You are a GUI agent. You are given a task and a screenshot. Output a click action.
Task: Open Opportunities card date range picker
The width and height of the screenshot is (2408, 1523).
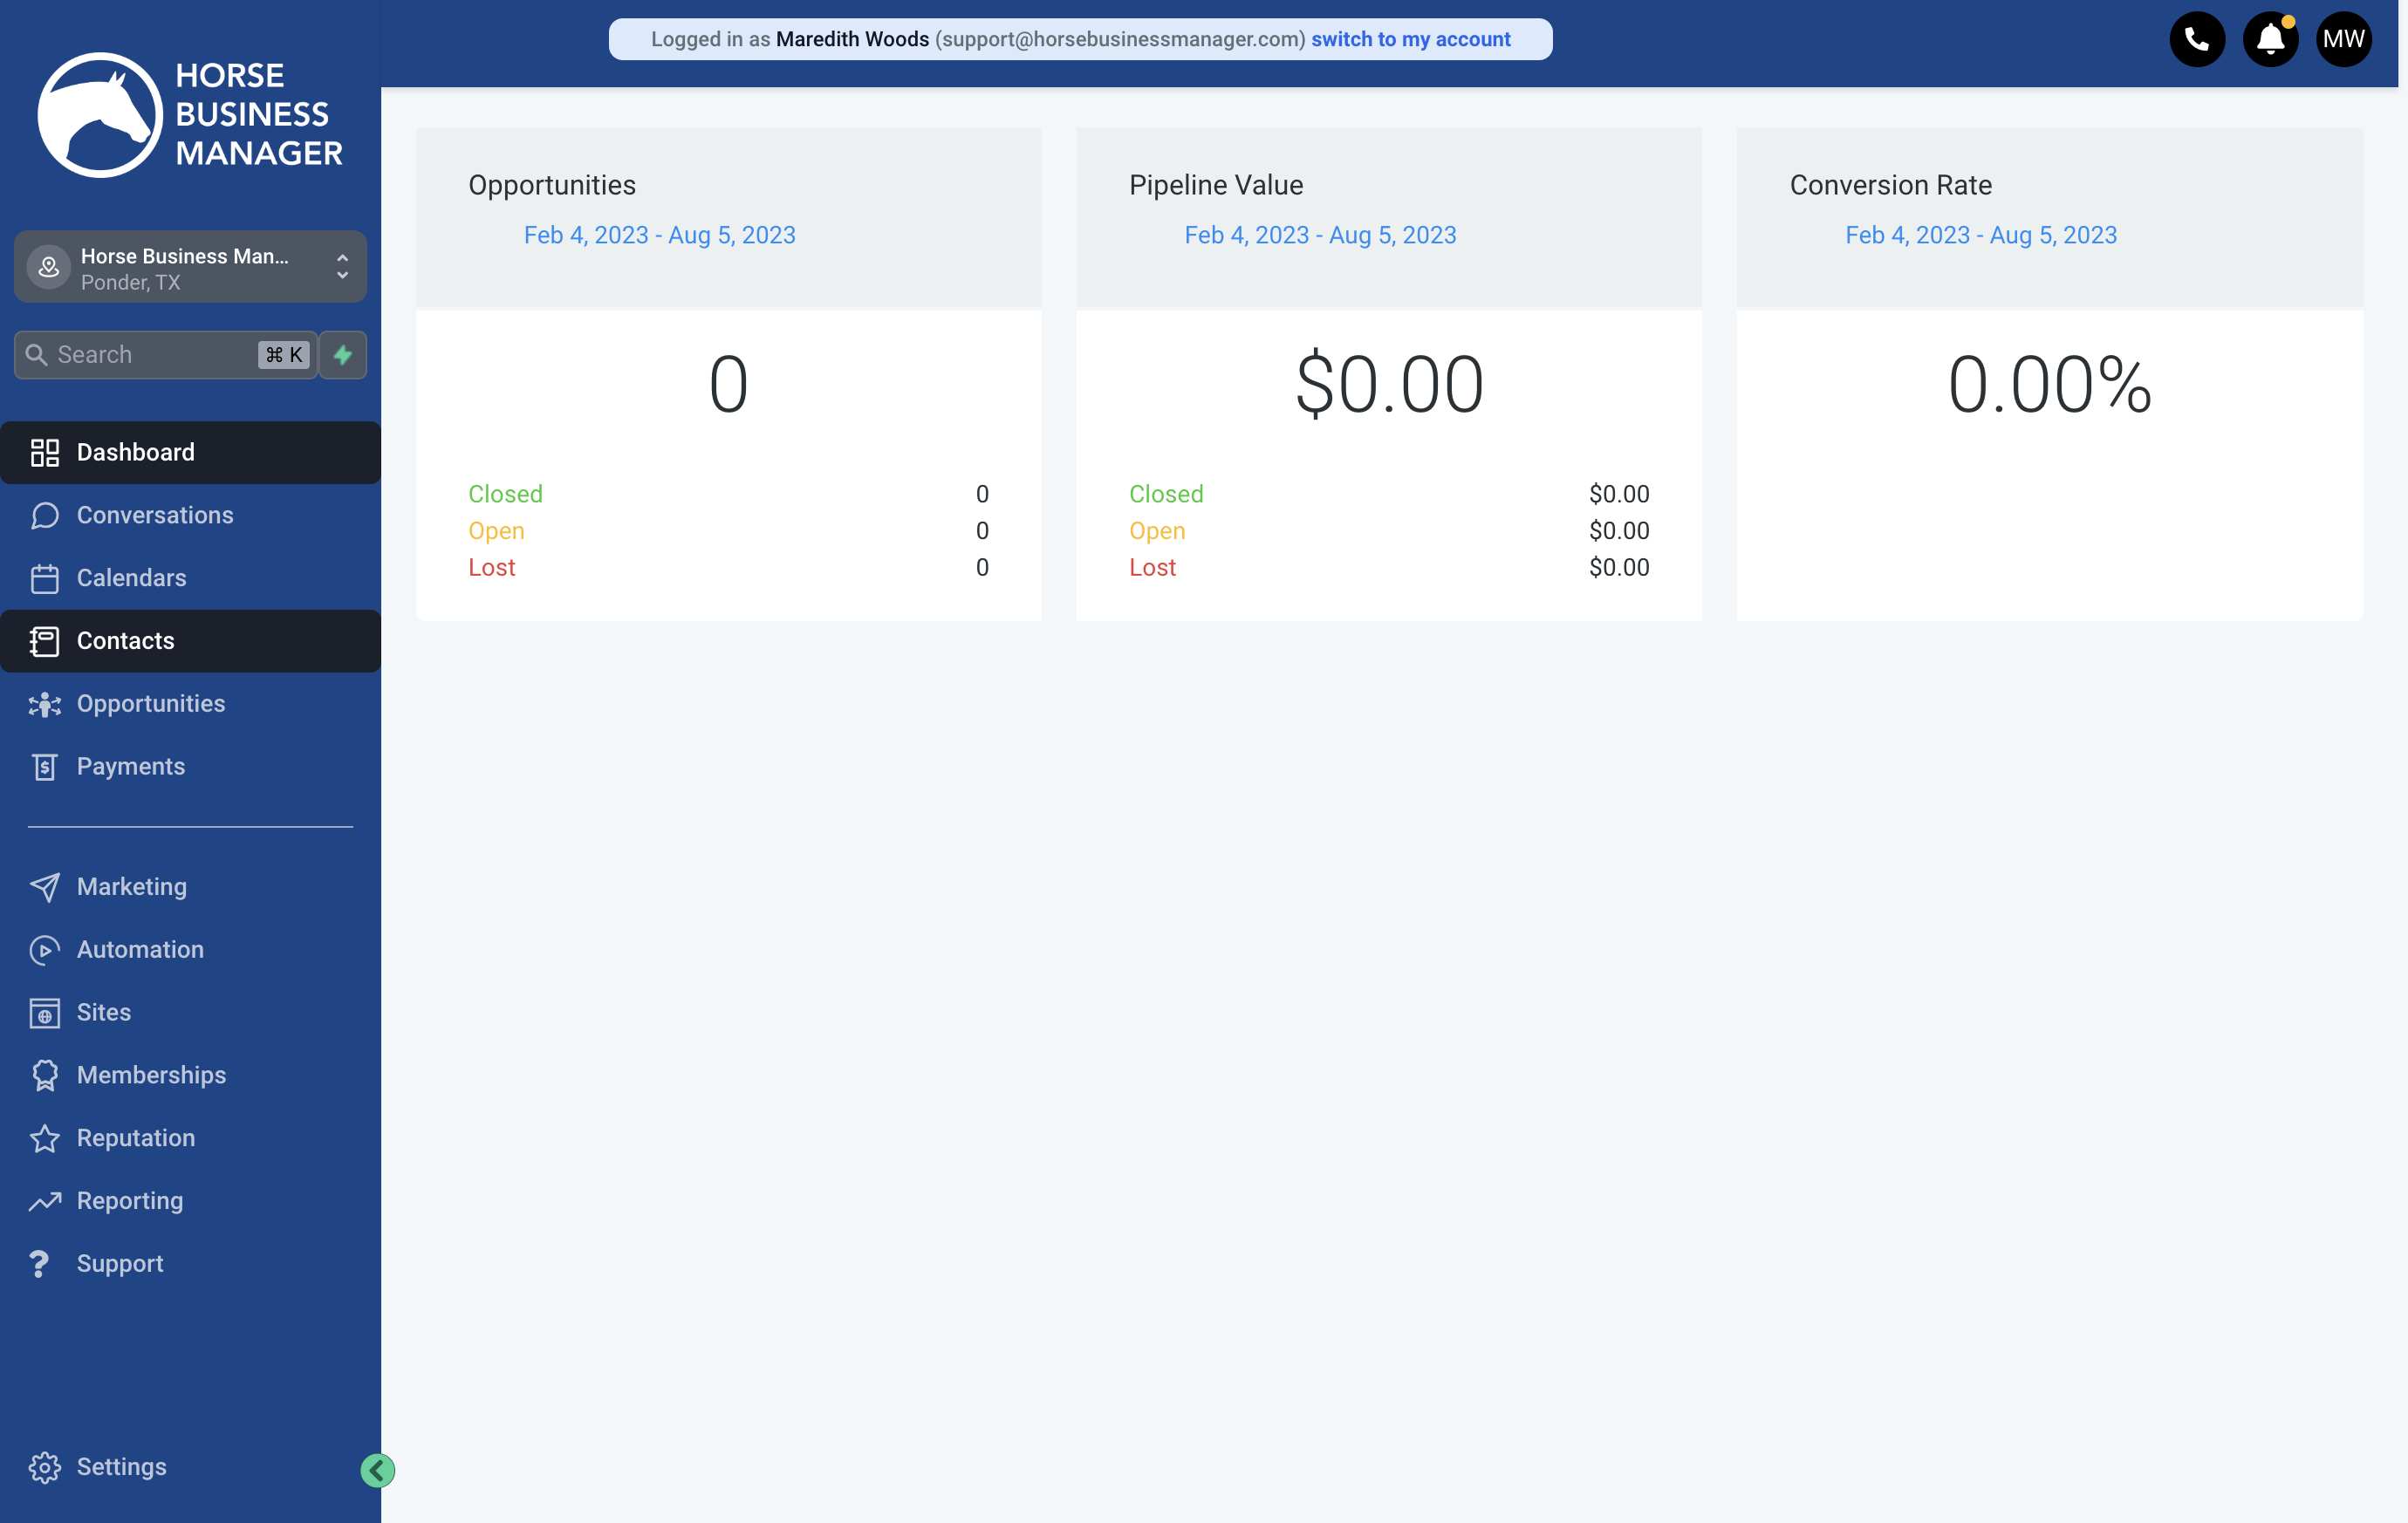tap(660, 235)
